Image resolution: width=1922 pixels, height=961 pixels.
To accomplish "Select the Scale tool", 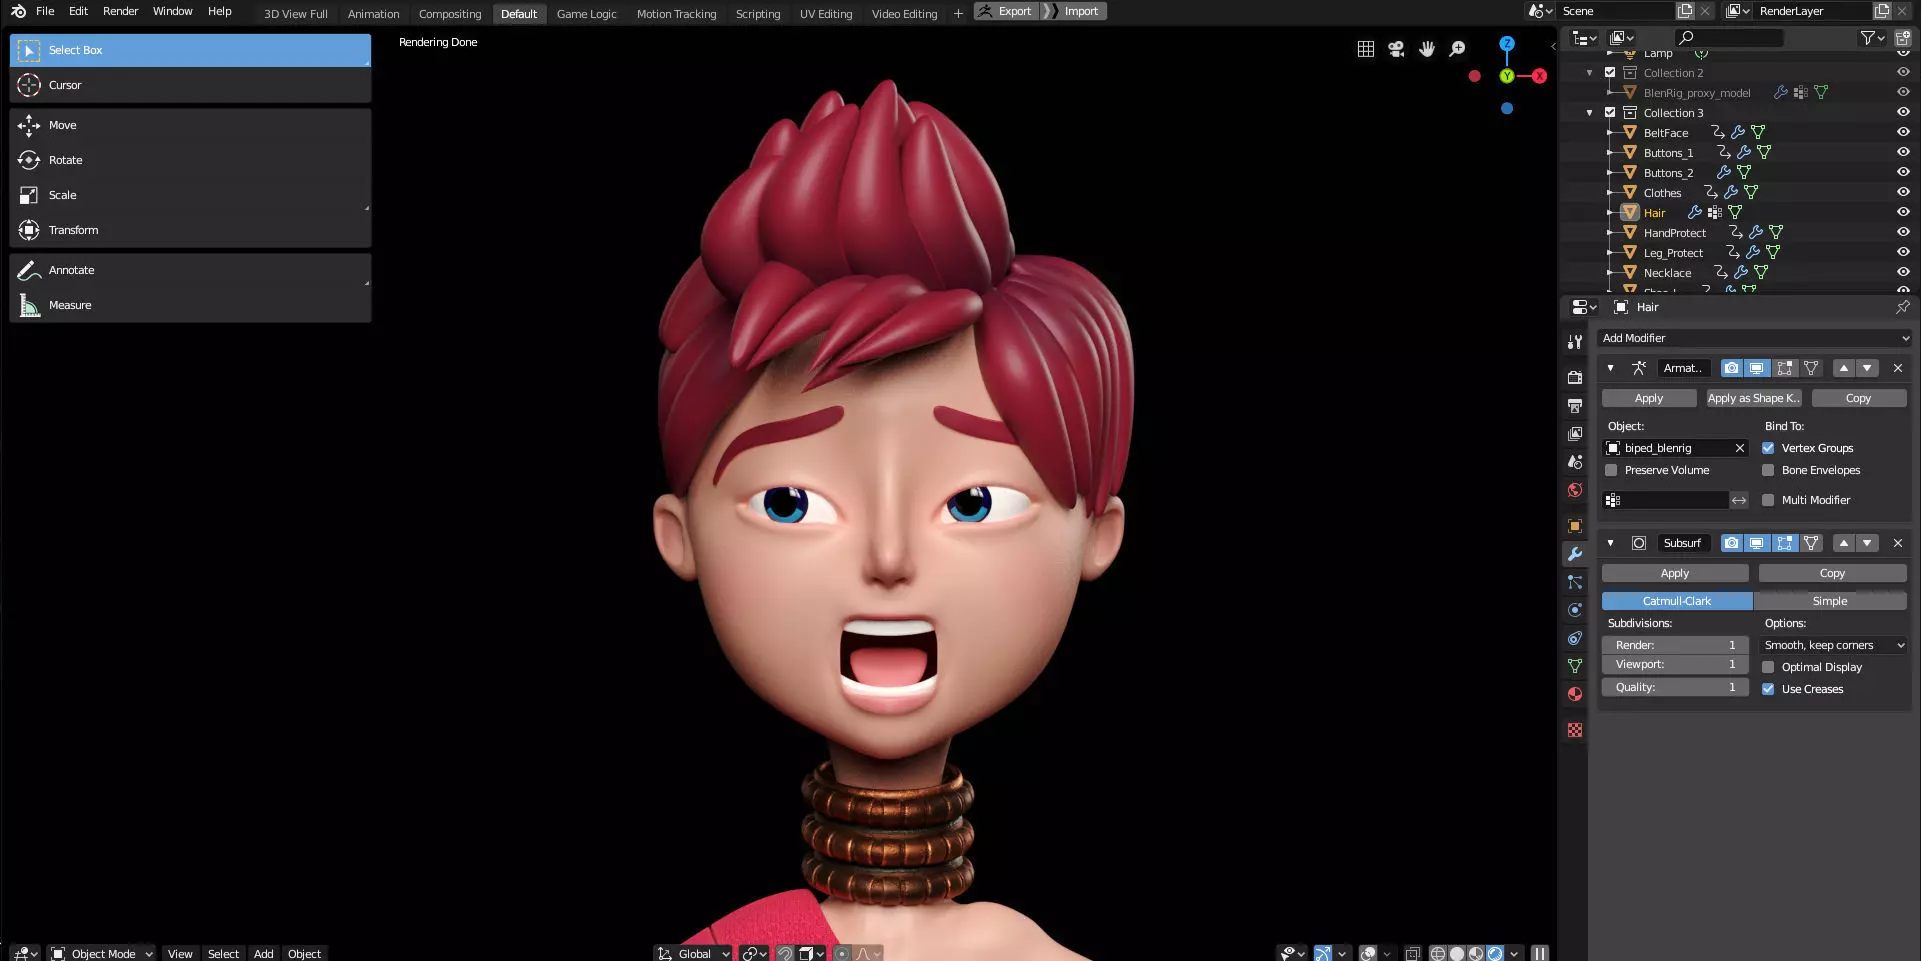I will pos(190,195).
